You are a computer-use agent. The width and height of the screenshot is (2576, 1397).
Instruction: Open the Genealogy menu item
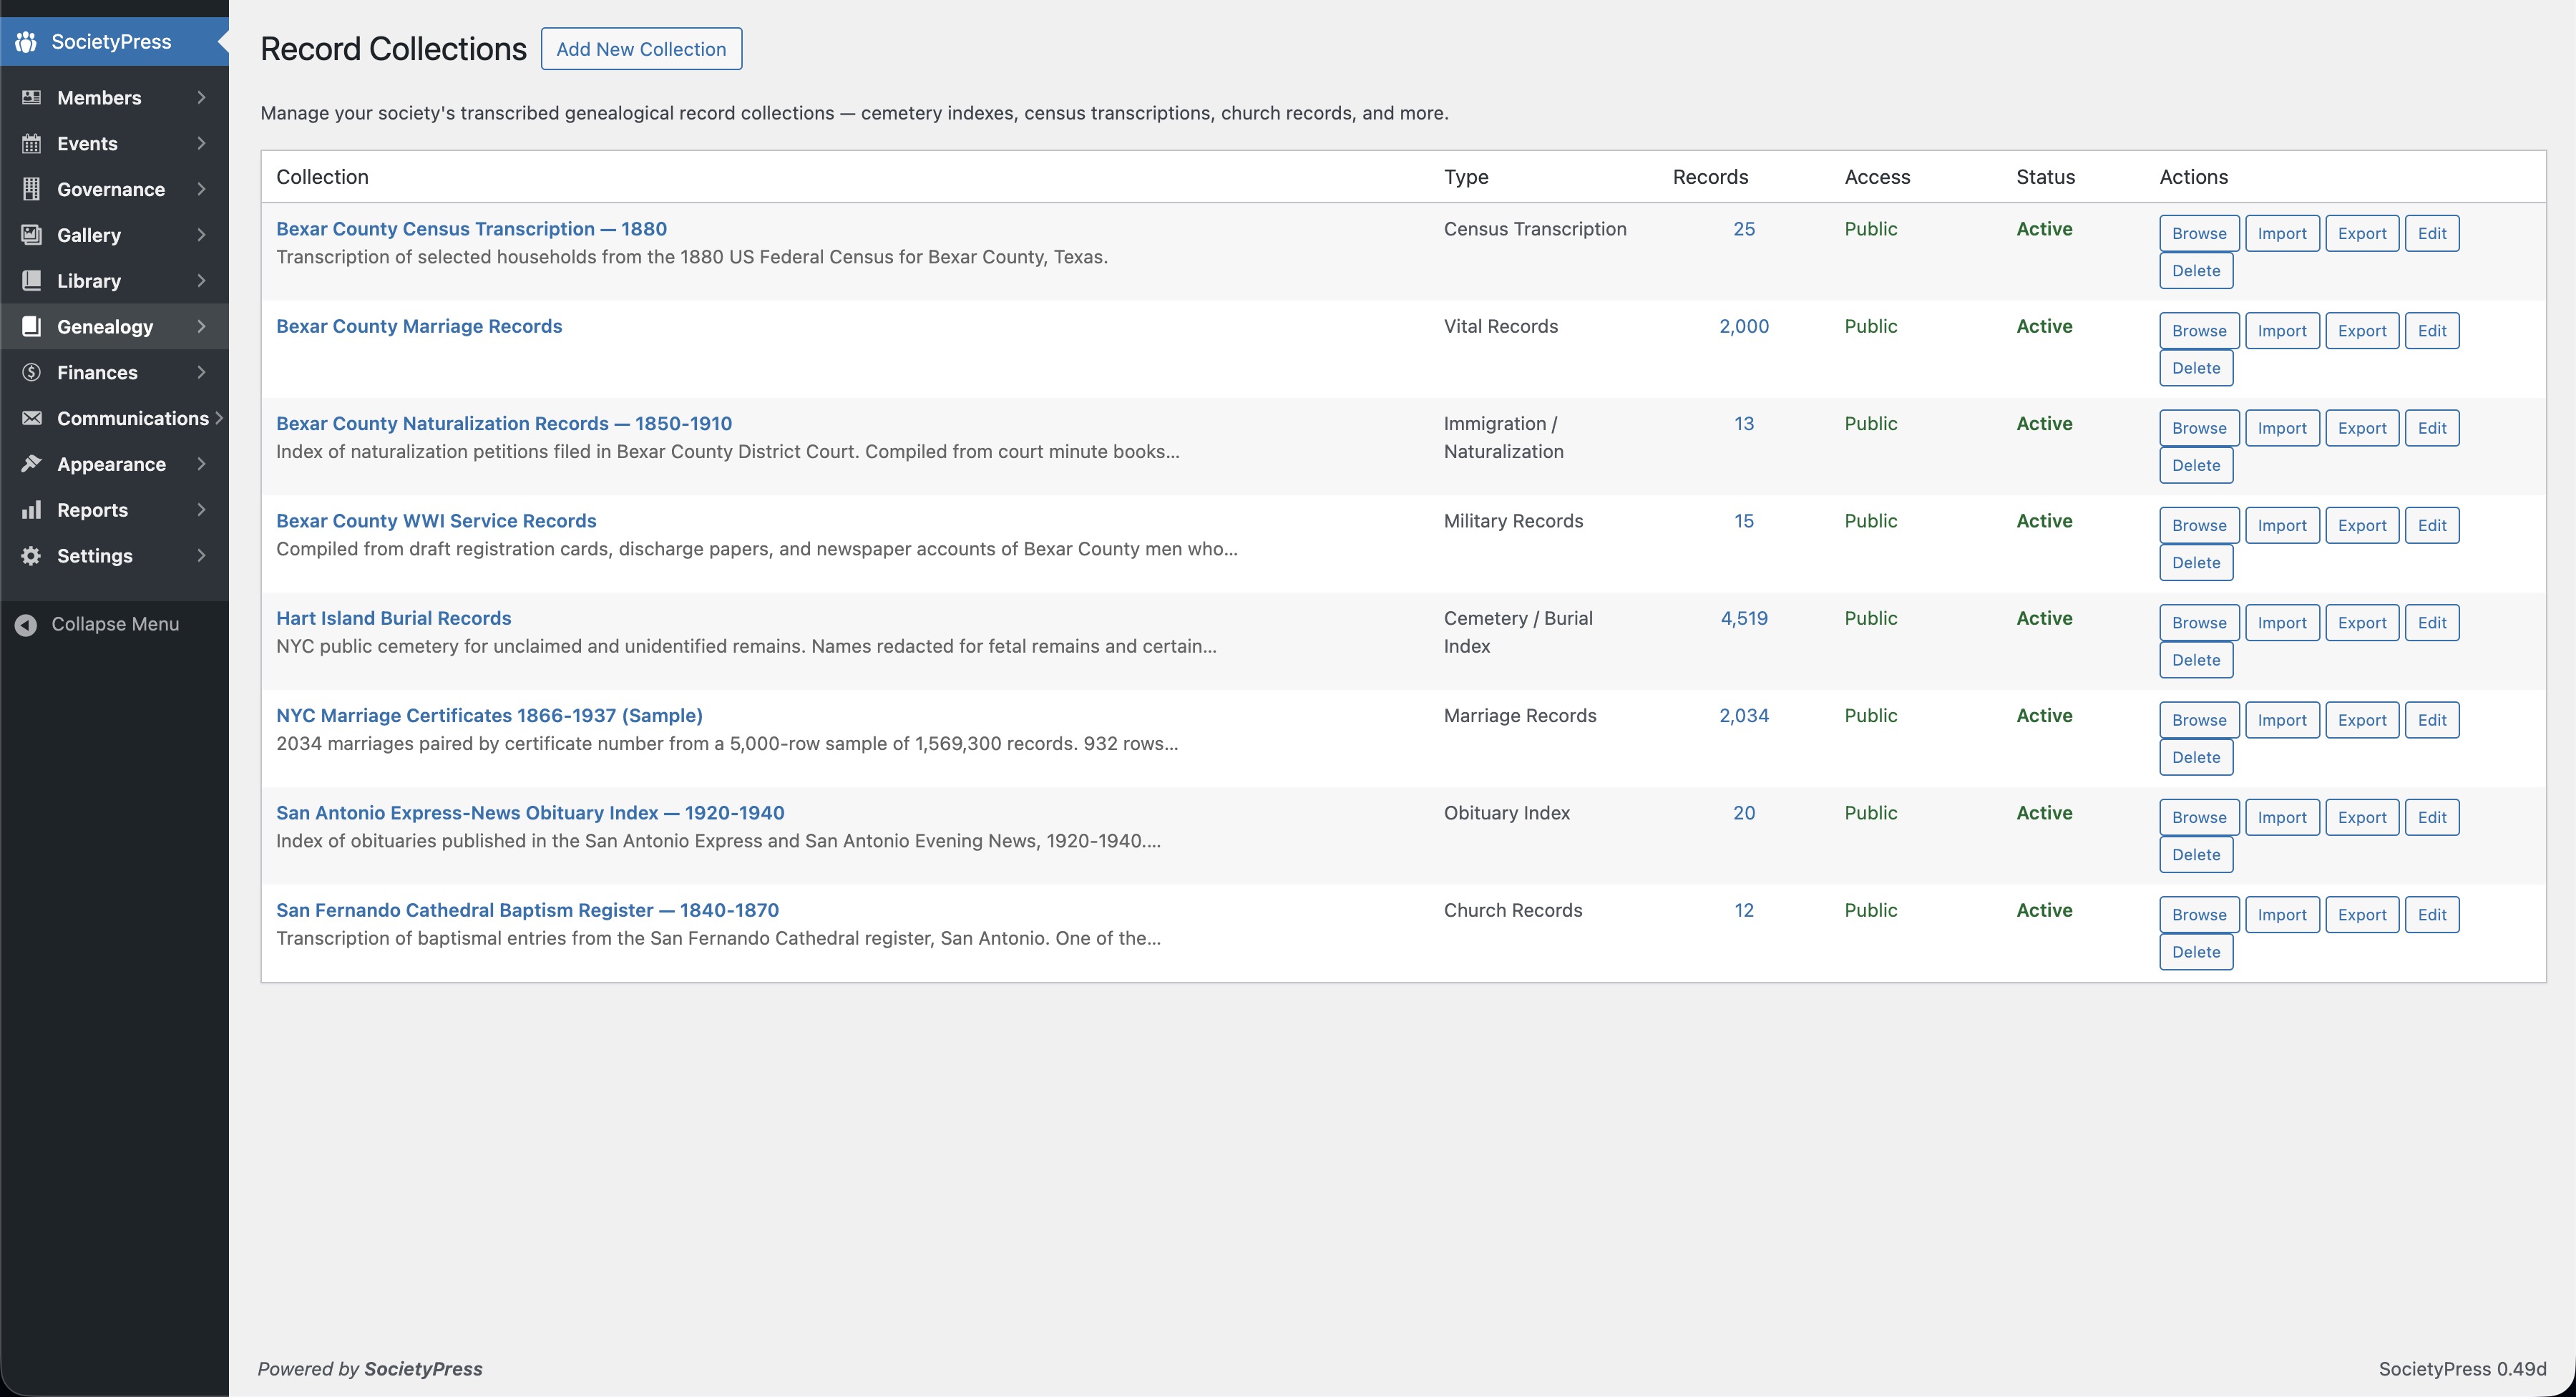[105, 327]
